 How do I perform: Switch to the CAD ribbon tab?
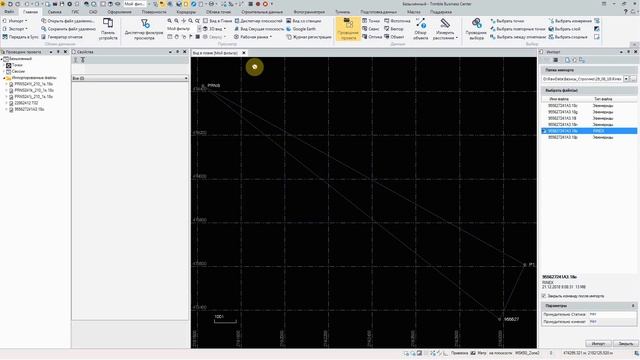coord(93,12)
